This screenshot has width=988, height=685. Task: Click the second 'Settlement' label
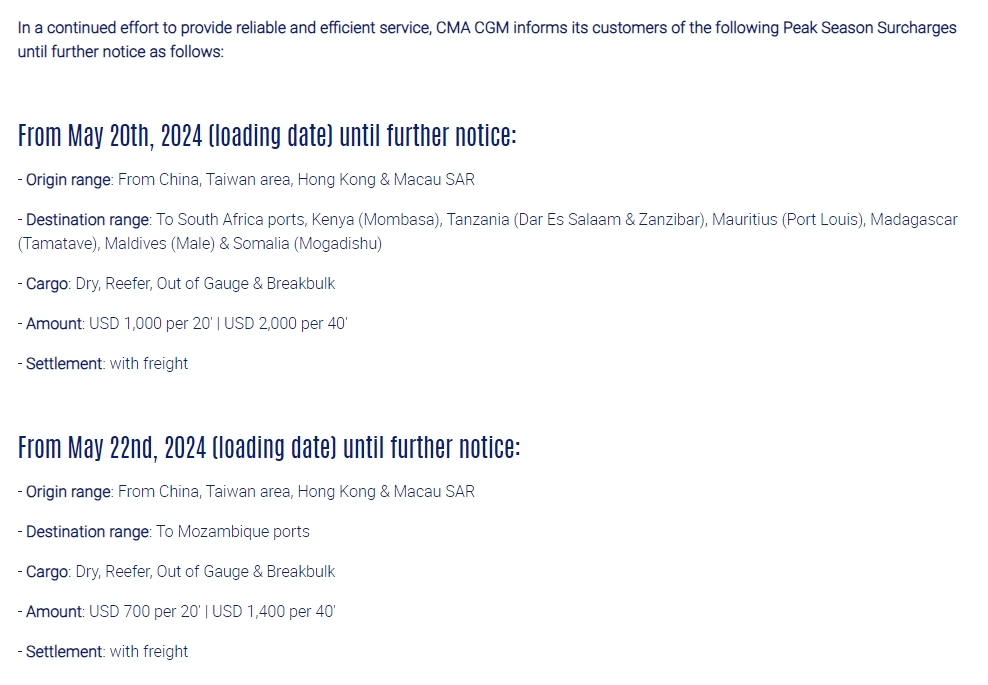tap(64, 652)
